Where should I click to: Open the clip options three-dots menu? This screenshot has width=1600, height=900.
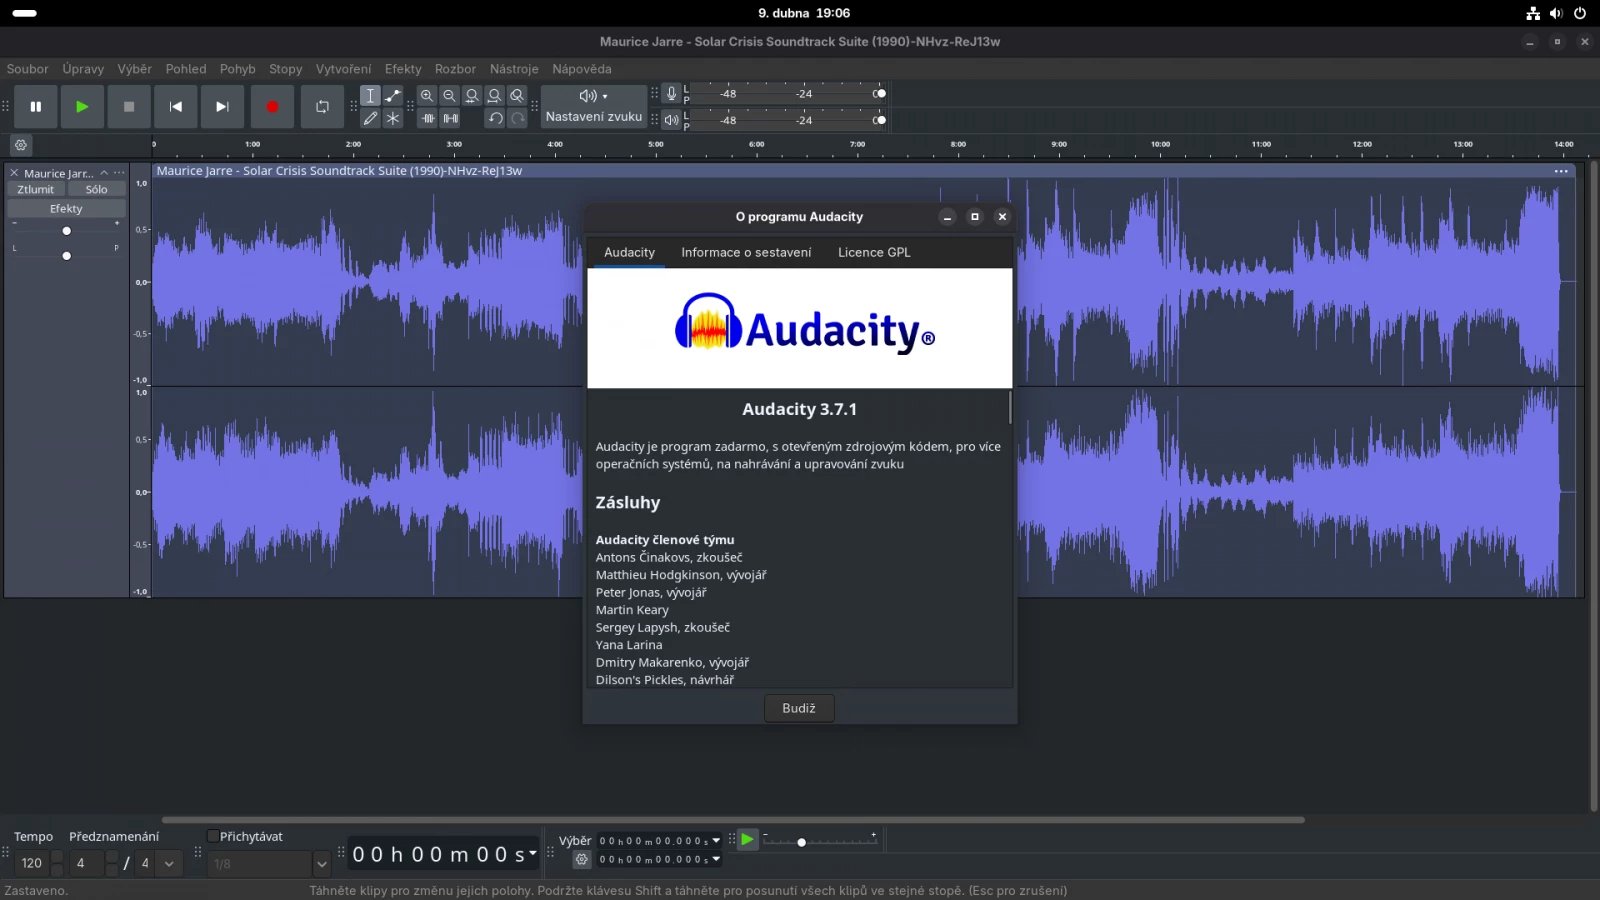[x=1561, y=171]
